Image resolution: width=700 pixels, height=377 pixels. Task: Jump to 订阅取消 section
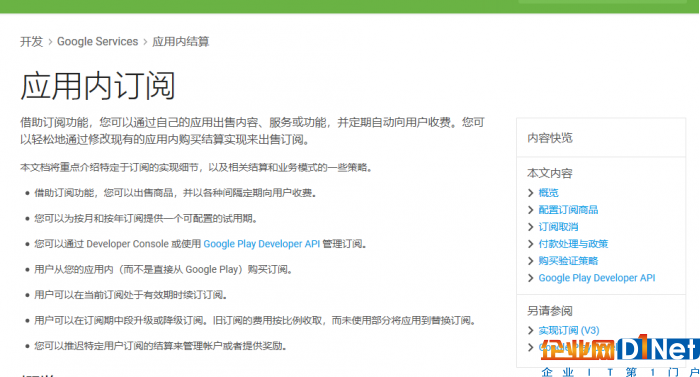coord(558,227)
